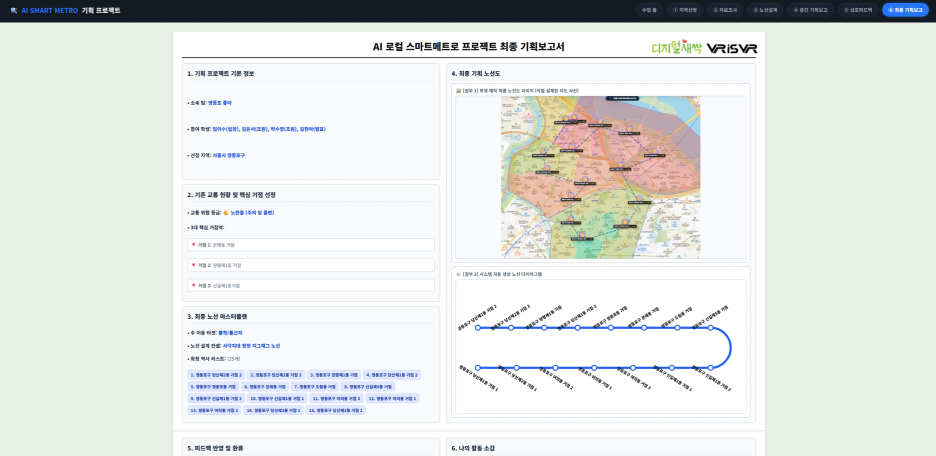The width and height of the screenshot is (936, 456).
Task: Click the 서울시 영등포구 region text
Action: click(x=229, y=155)
